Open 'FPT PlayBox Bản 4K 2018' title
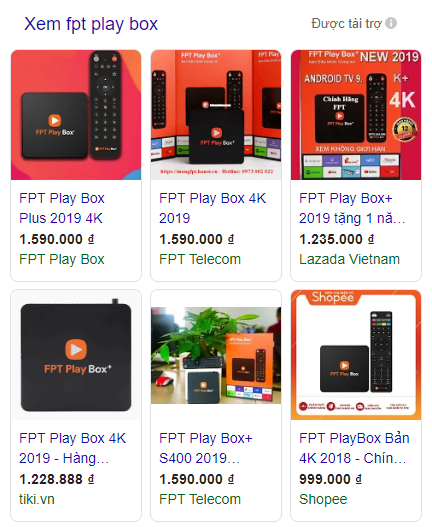The height and width of the screenshot is (527, 432). tap(354, 448)
